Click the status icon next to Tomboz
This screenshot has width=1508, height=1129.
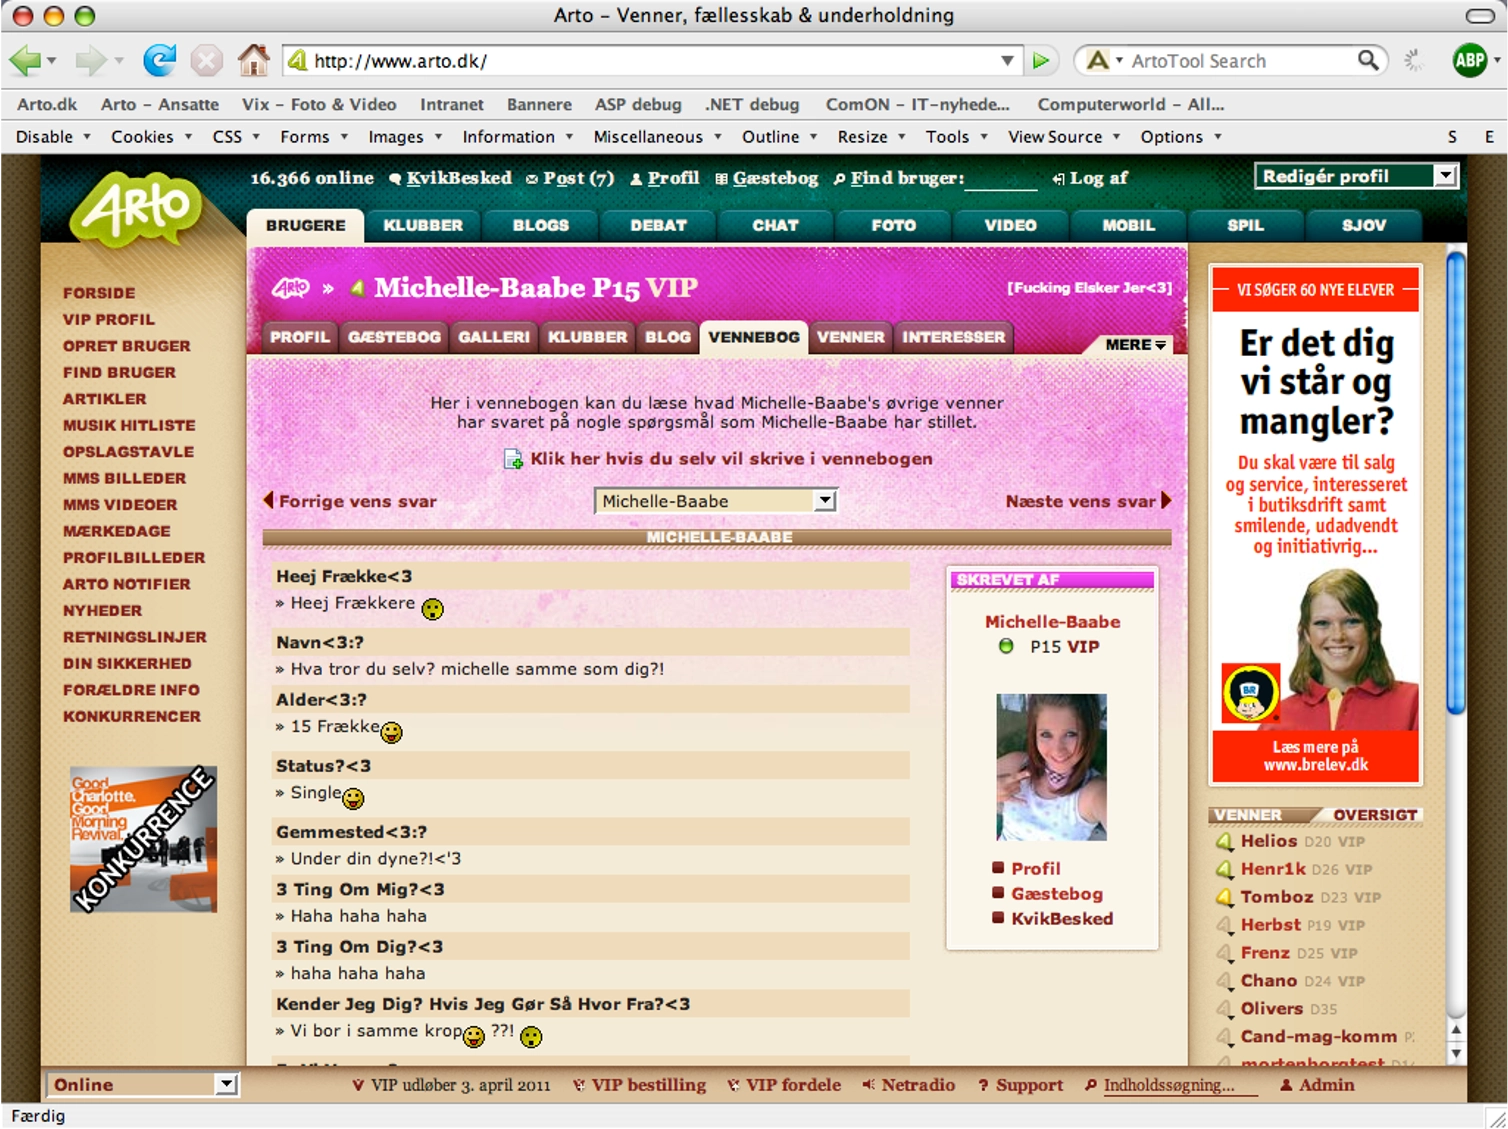(1224, 897)
